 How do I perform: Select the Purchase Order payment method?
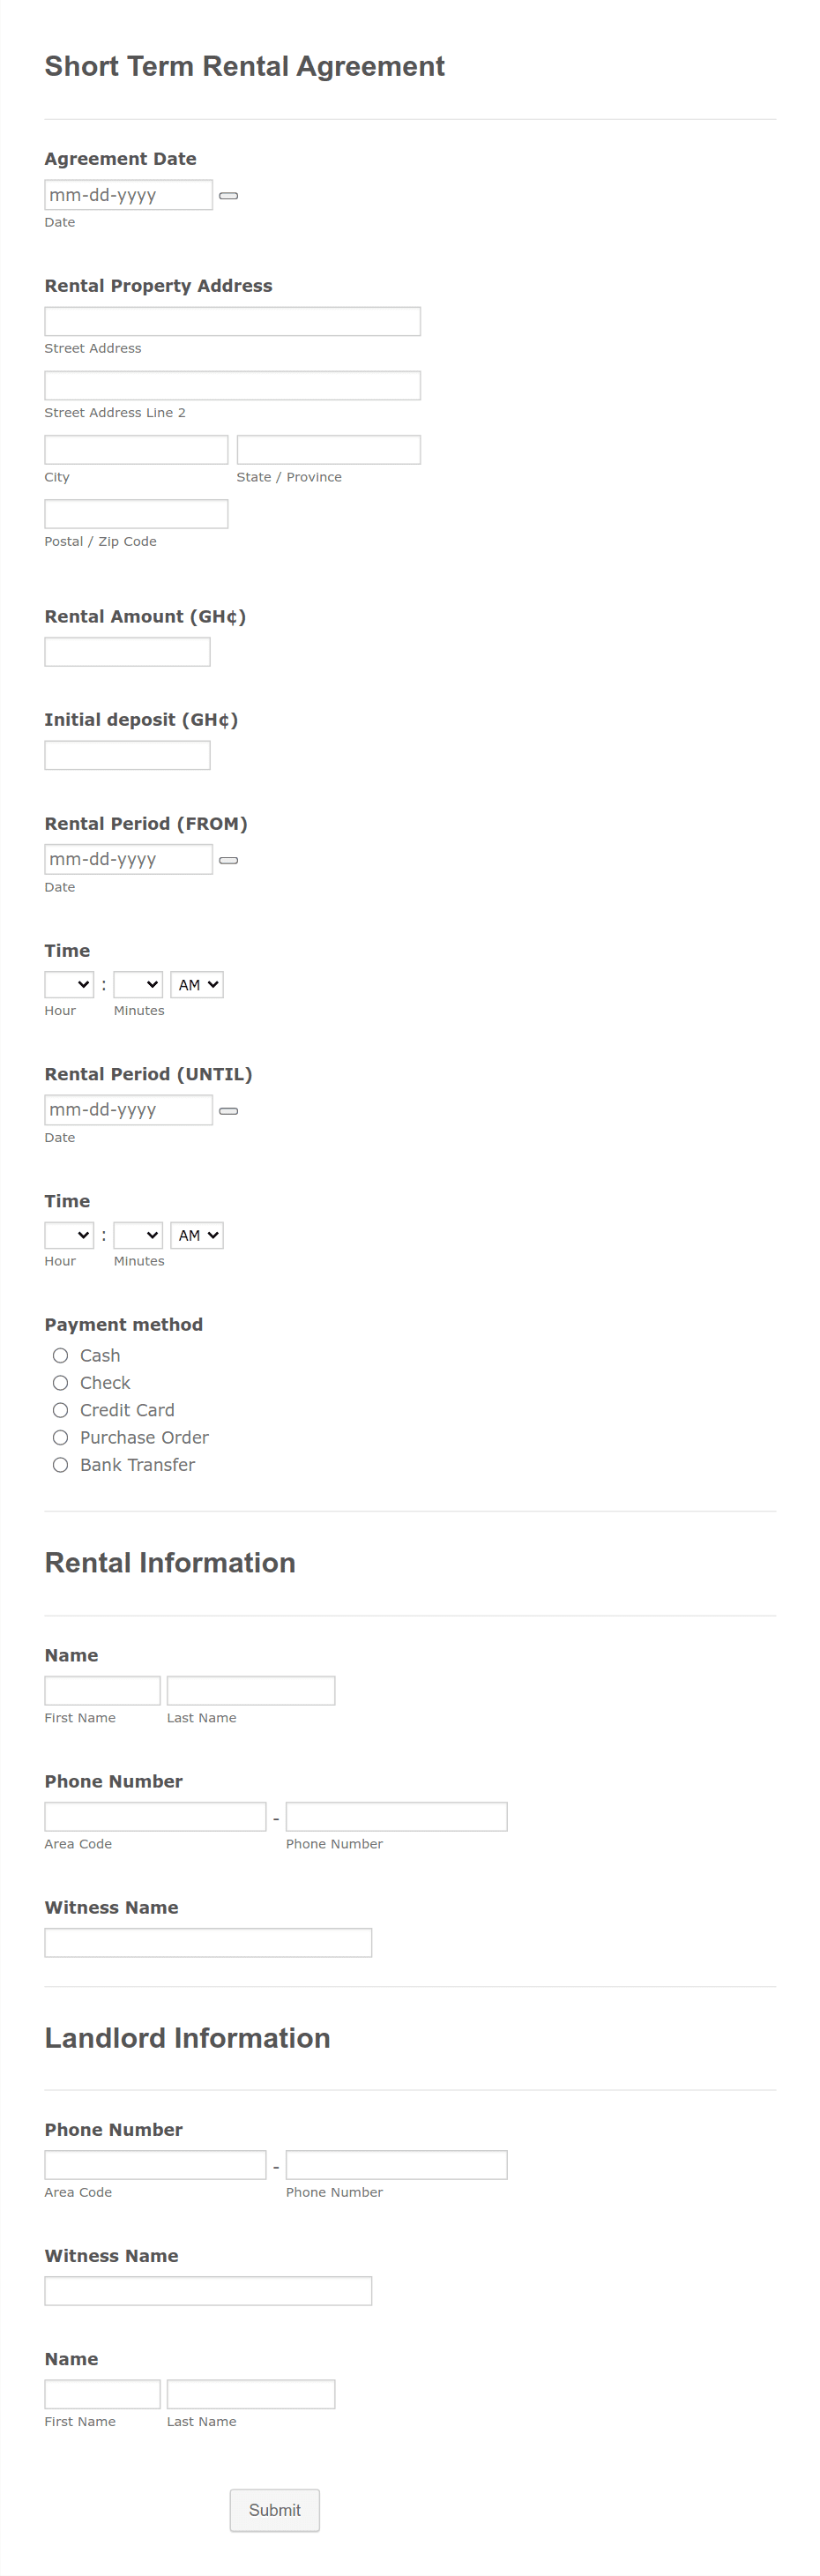tap(60, 1437)
